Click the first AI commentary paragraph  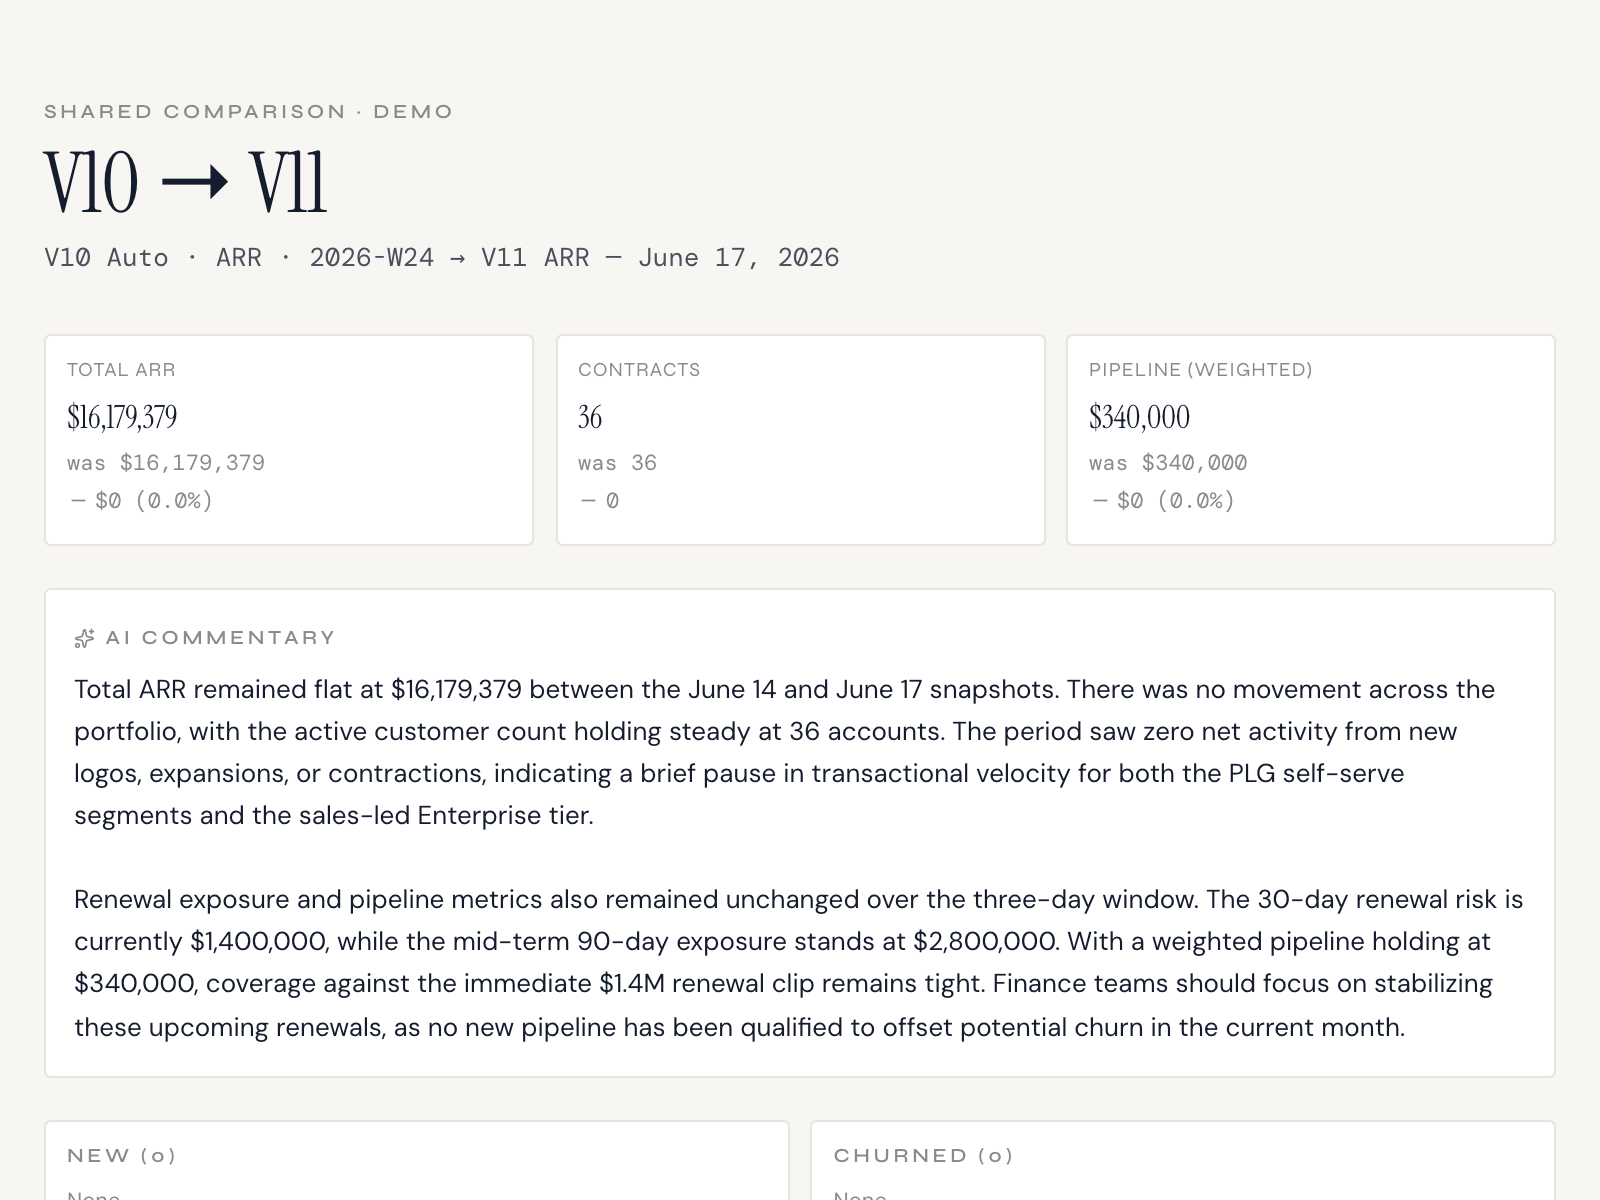[785, 752]
